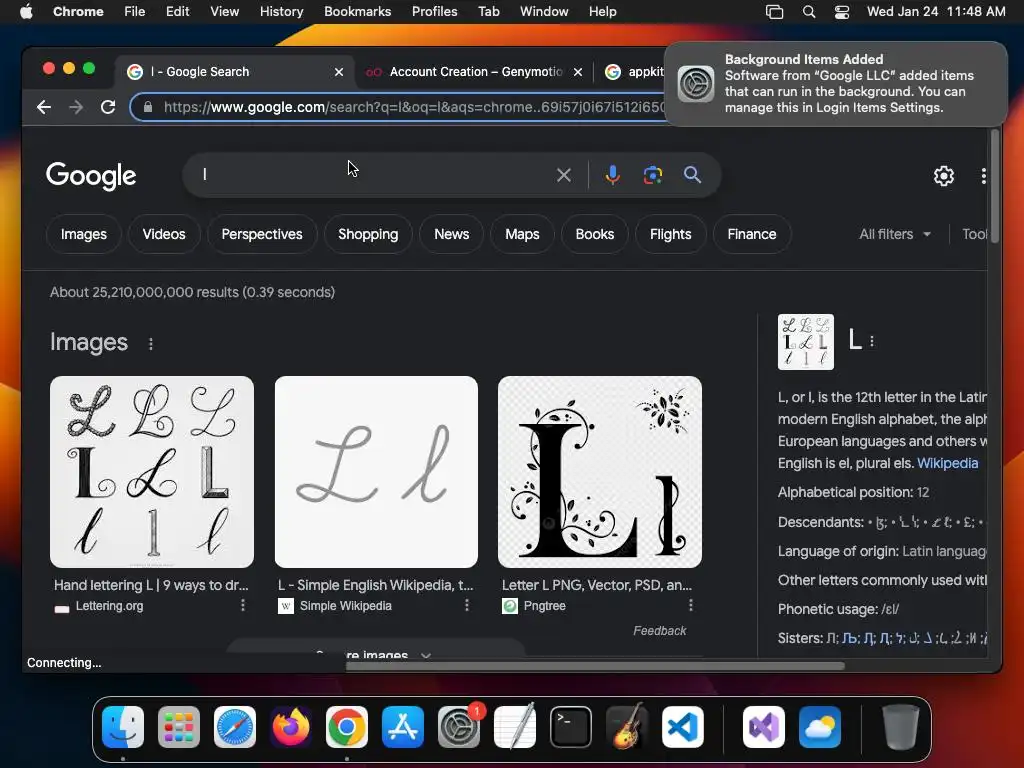Image resolution: width=1024 pixels, height=768 pixels.
Task: Open the Wikipedia link in knowledge panel
Action: 948,463
